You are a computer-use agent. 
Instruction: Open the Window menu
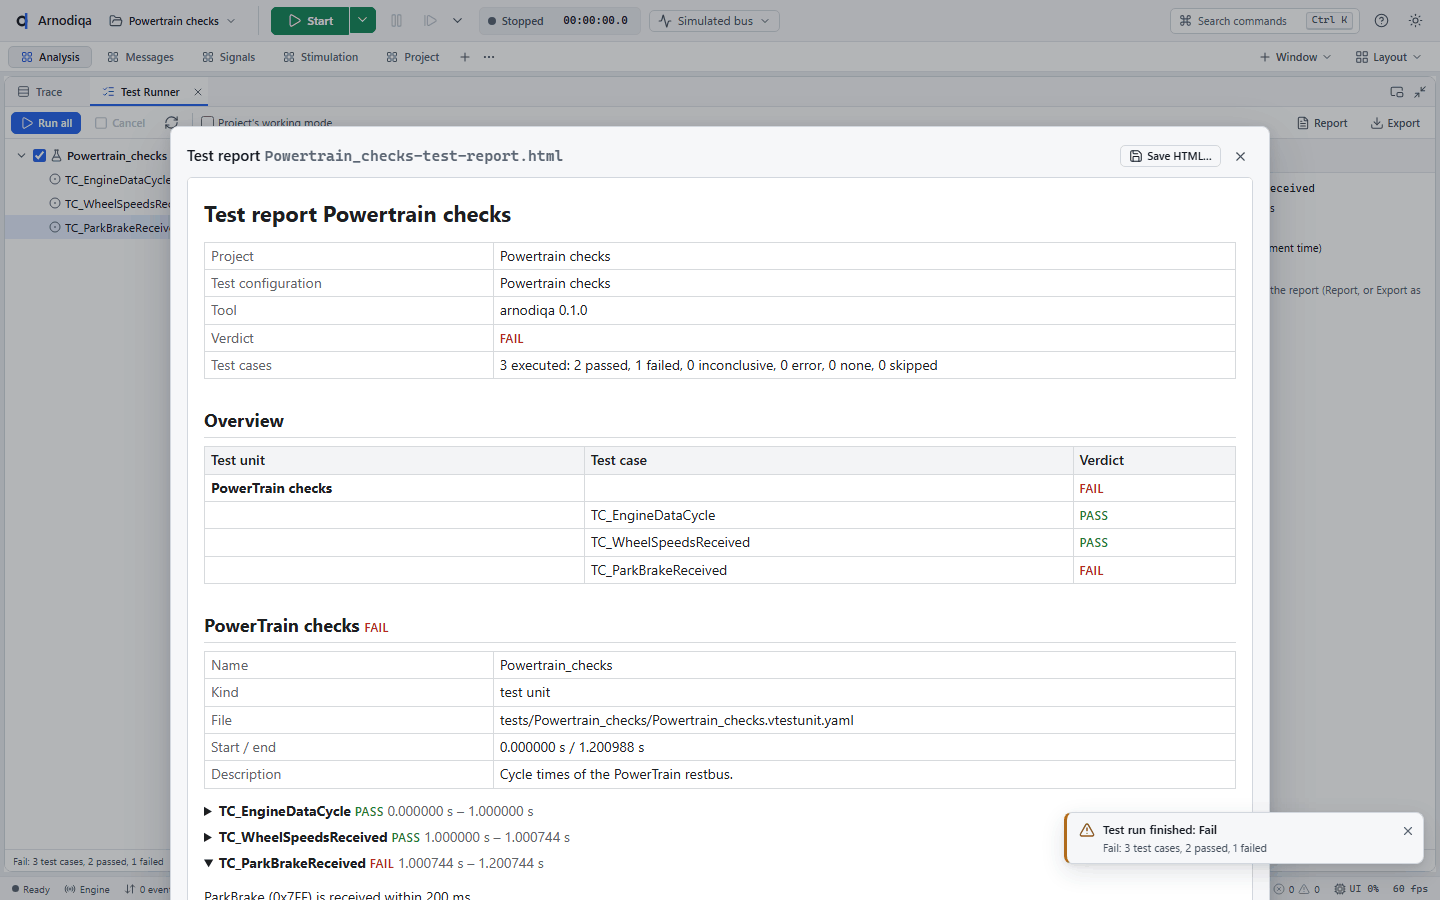pos(1295,57)
